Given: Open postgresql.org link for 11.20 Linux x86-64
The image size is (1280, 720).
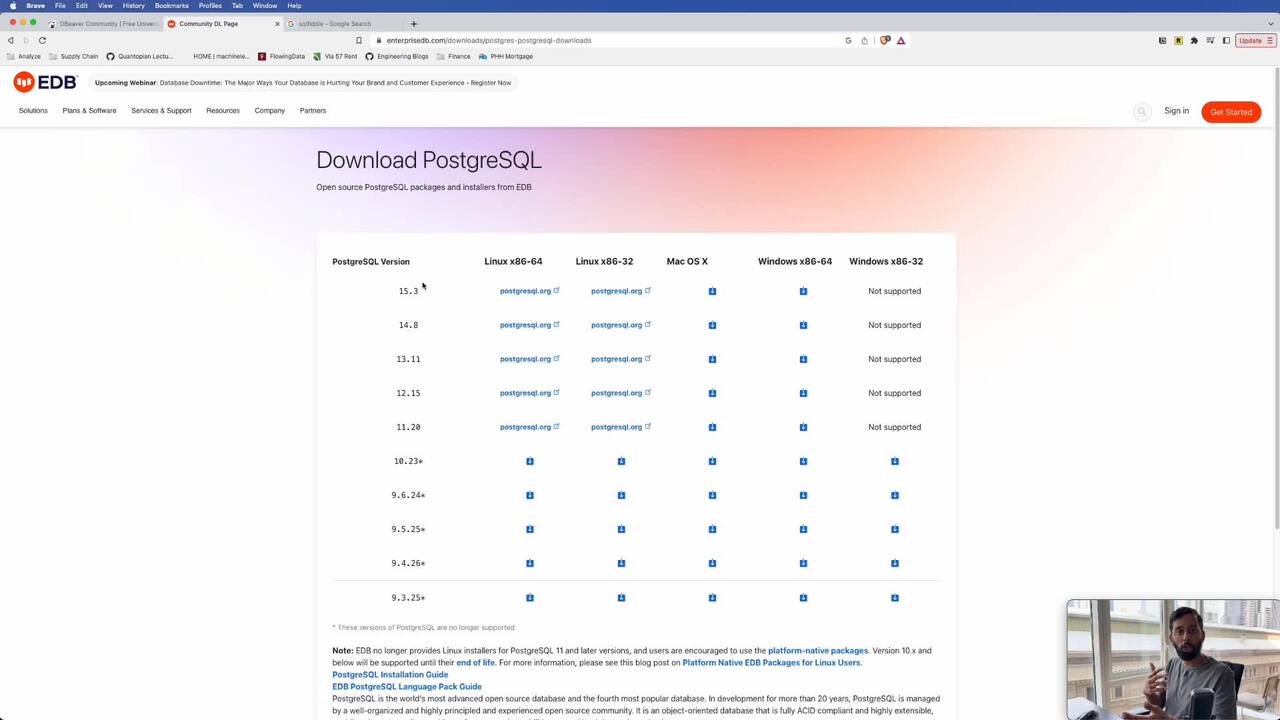Looking at the screenshot, I should click(x=529, y=427).
